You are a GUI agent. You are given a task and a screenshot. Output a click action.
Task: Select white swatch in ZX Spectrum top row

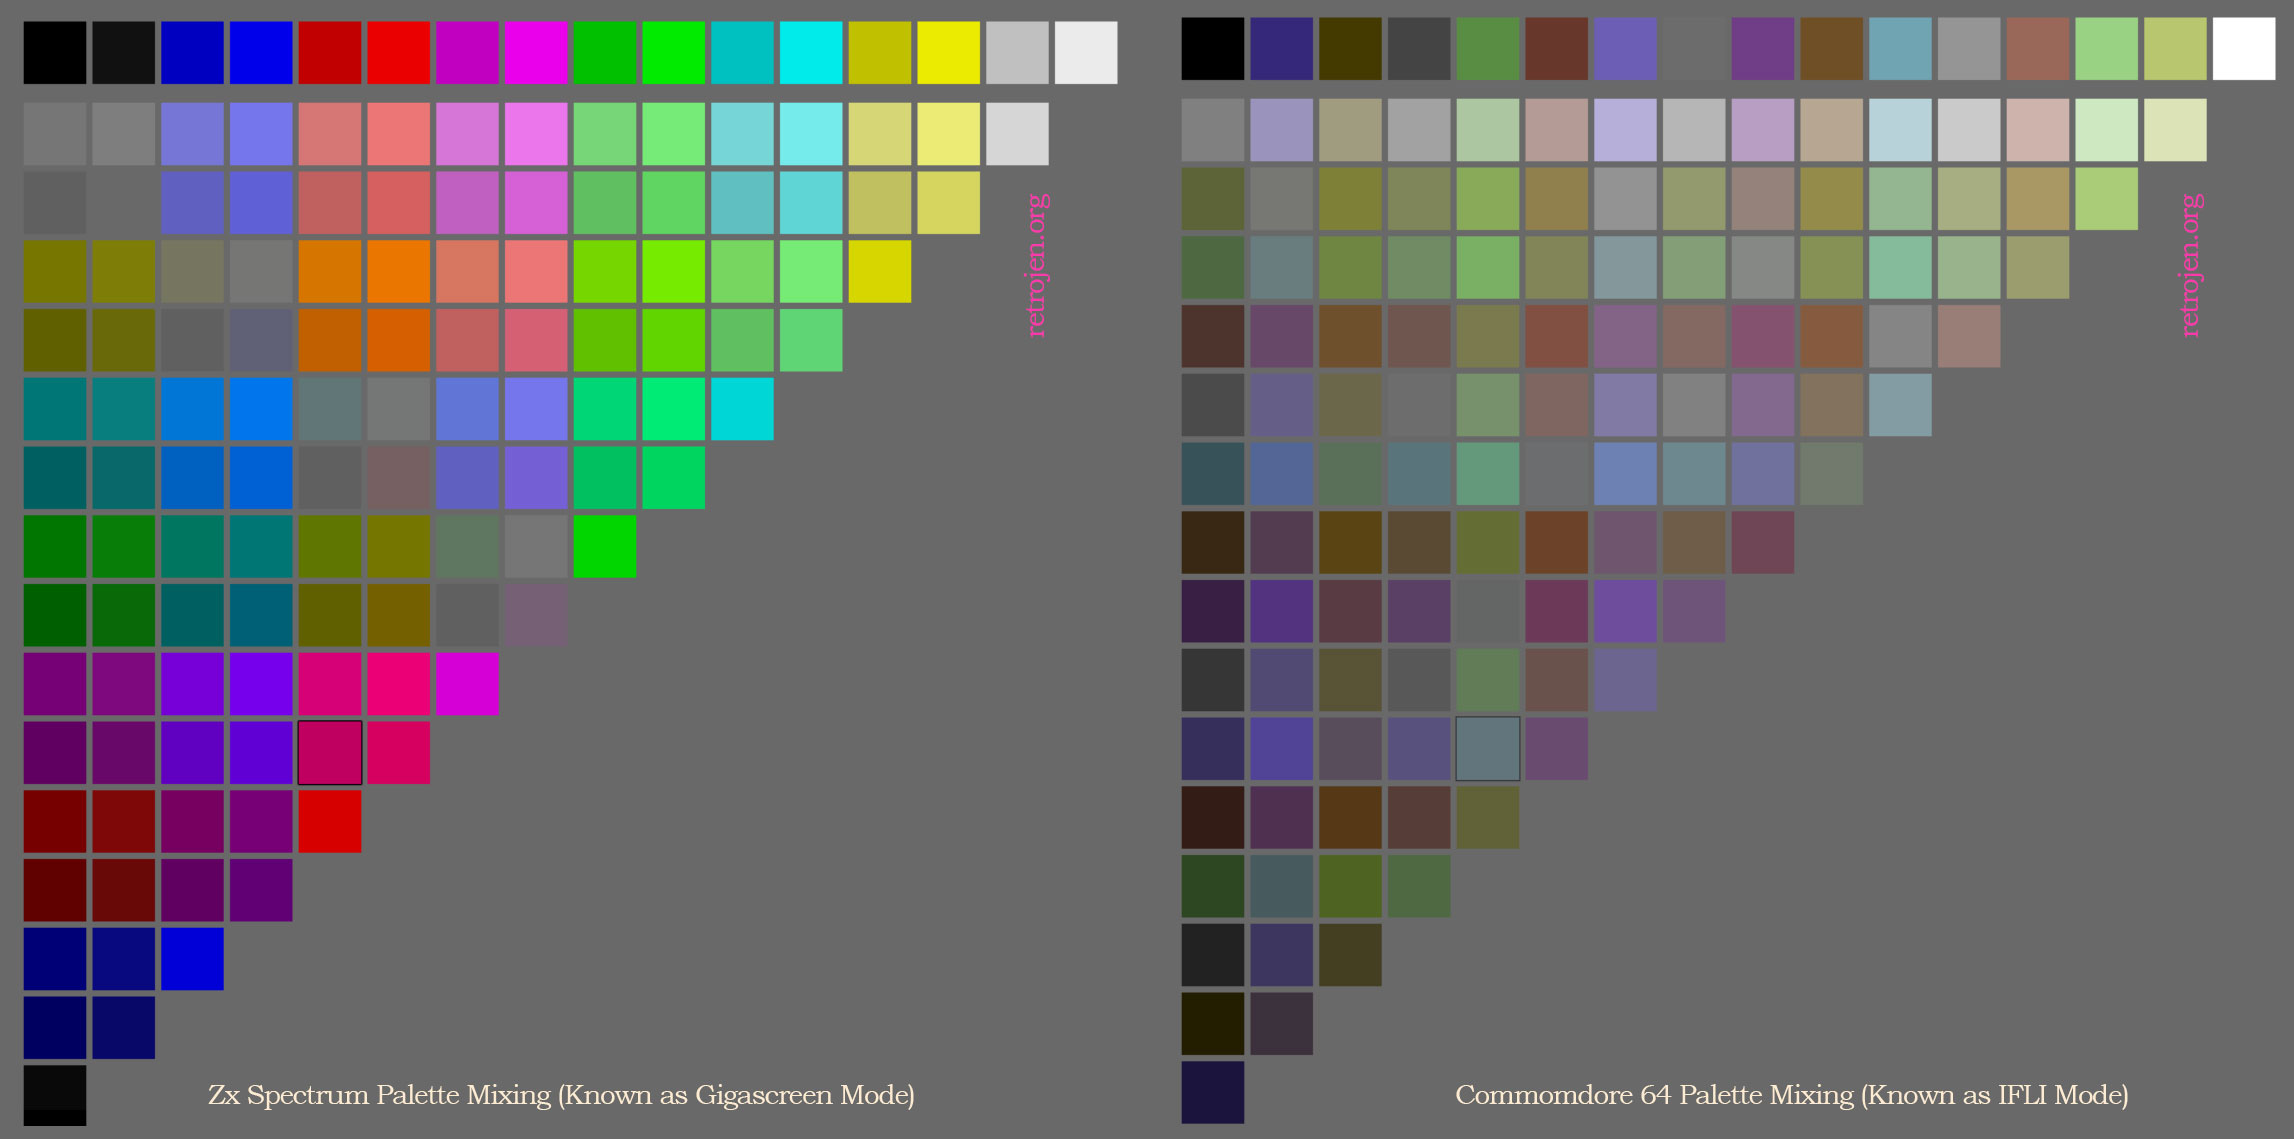tap(1086, 53)
